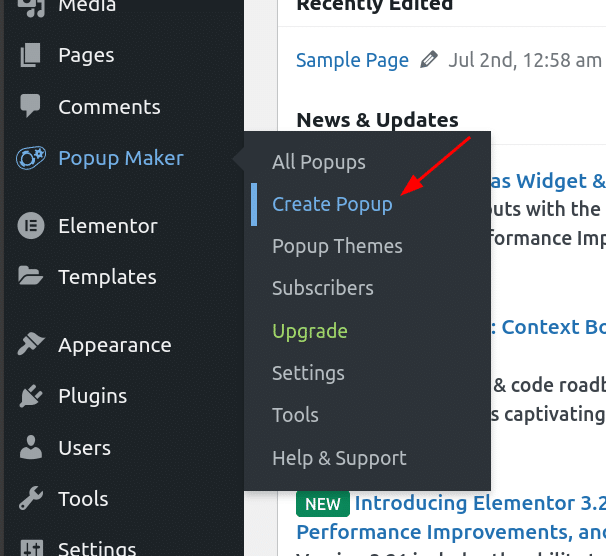
Task: Open Popup Themes from the submenu
Action: (x=337, y=247)
